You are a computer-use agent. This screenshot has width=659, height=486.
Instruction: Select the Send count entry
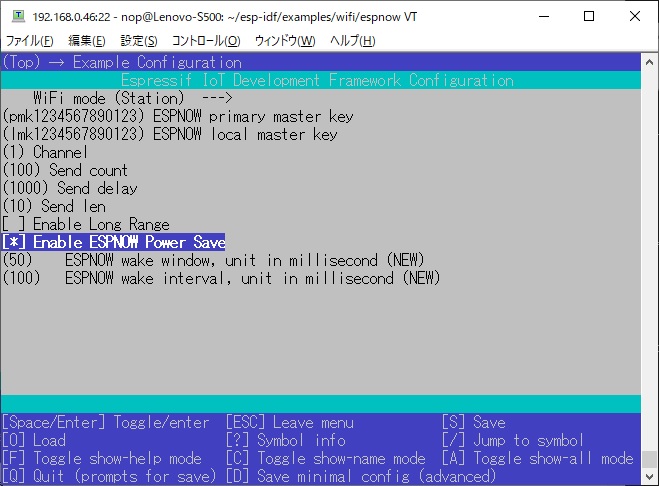[65, 171]
